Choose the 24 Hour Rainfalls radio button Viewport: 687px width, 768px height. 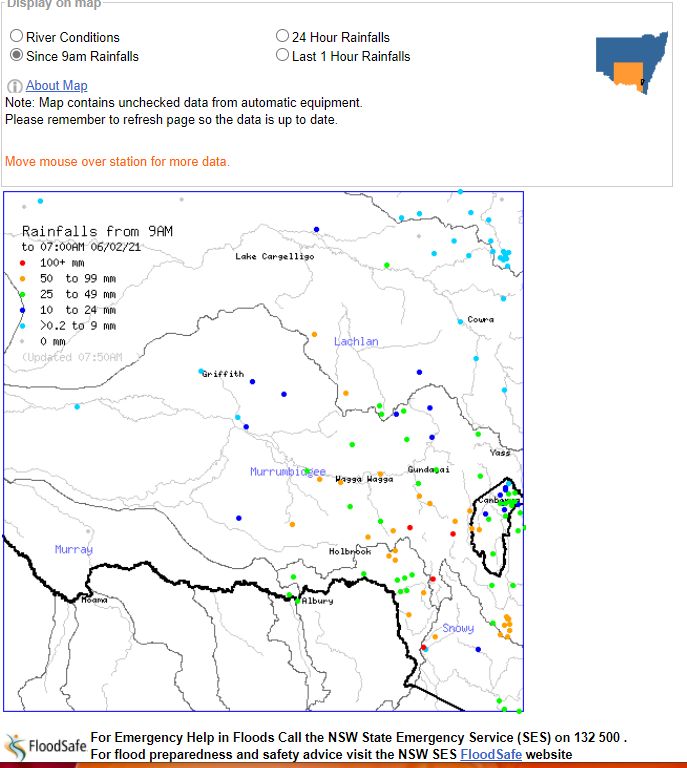(282, 36)
